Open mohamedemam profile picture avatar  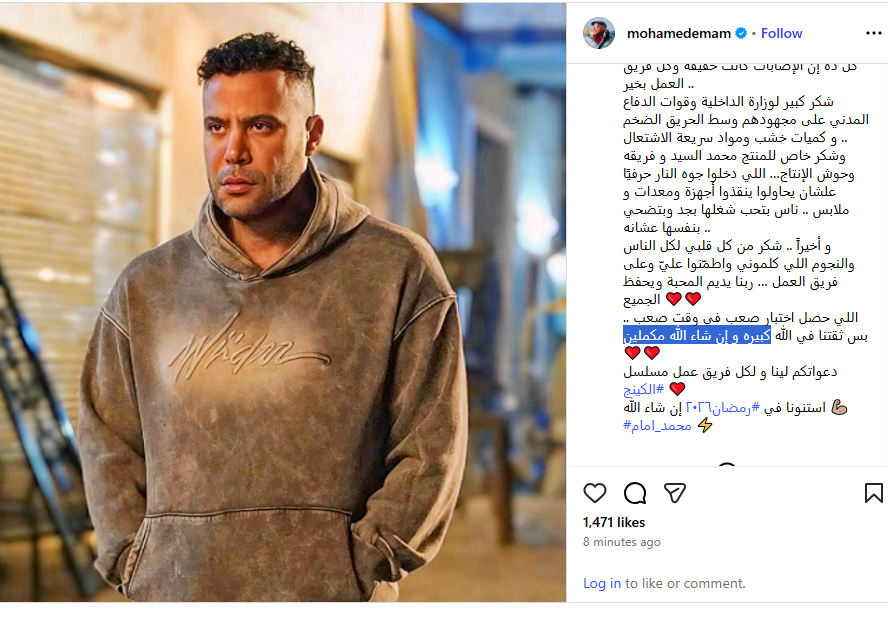click(599, 33)
